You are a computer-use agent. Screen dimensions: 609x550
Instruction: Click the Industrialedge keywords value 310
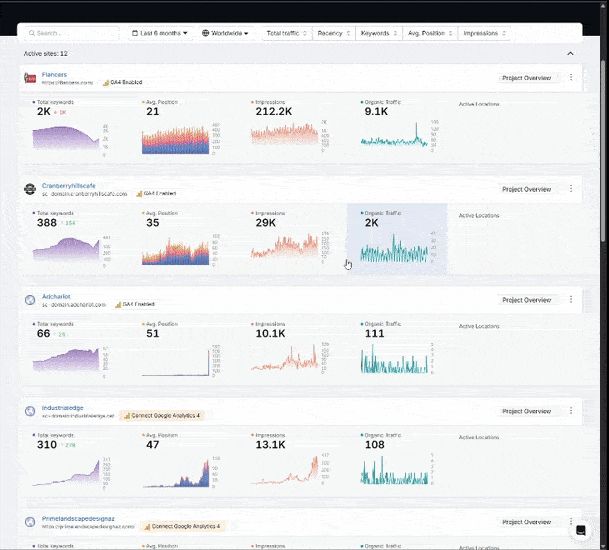point(47,444)
